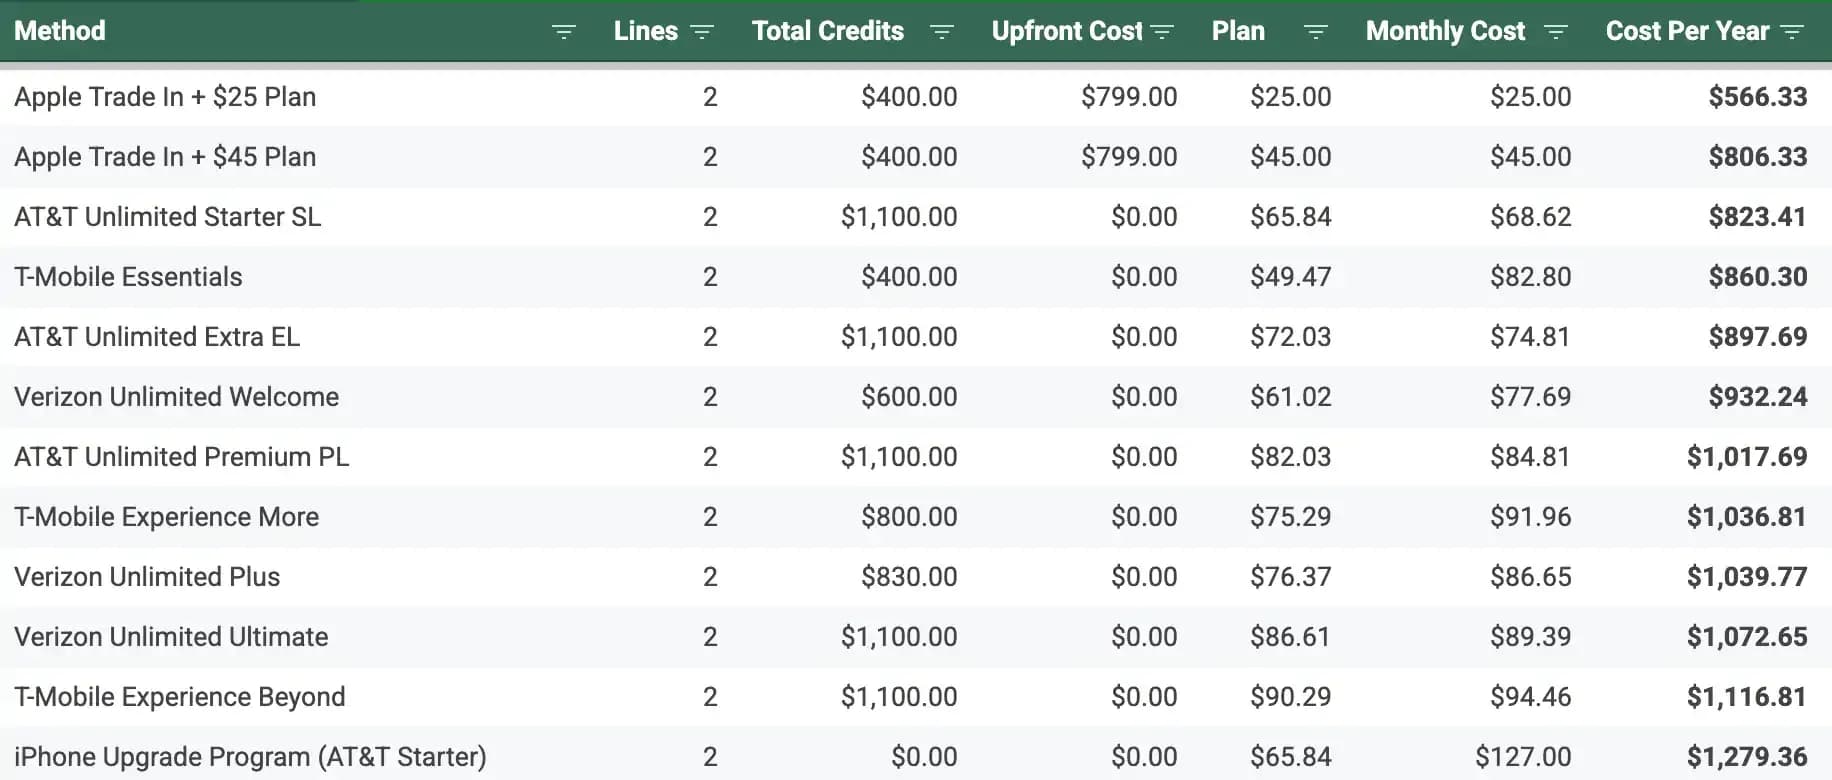Click the Cost Per Year column header
The width and height of the screenshot is (1832, 780).
point(1686,31)
